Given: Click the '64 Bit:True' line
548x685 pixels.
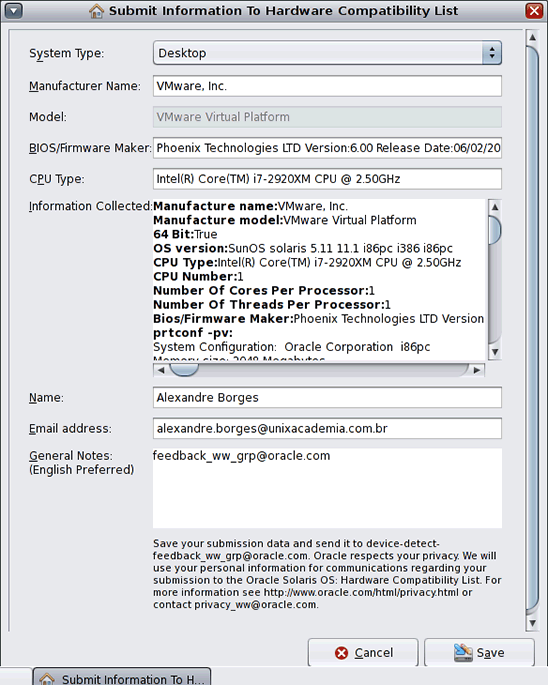Looking at the screenshot, I should (185, 234).
